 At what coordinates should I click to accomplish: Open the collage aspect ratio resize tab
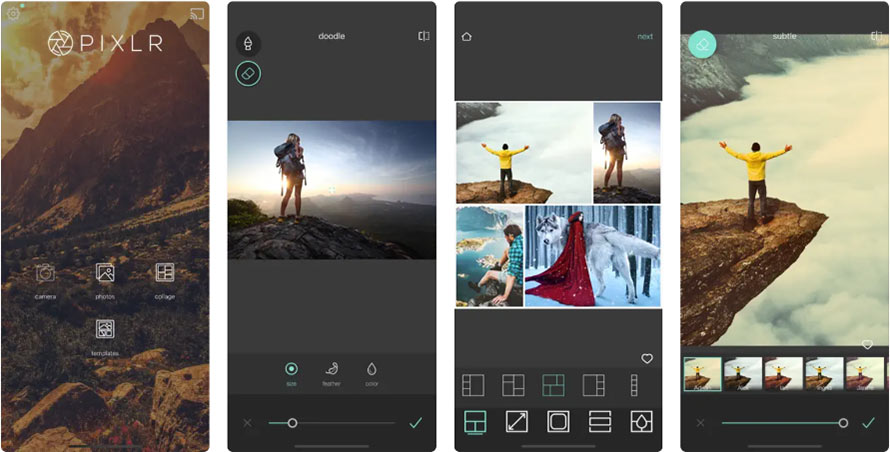pos(516,422)
